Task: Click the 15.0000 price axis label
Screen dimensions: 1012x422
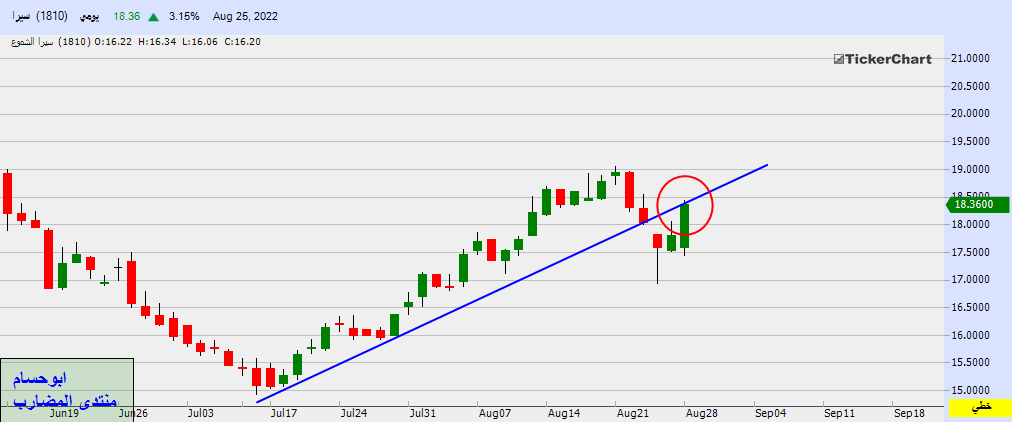Action: coord(972,390)
